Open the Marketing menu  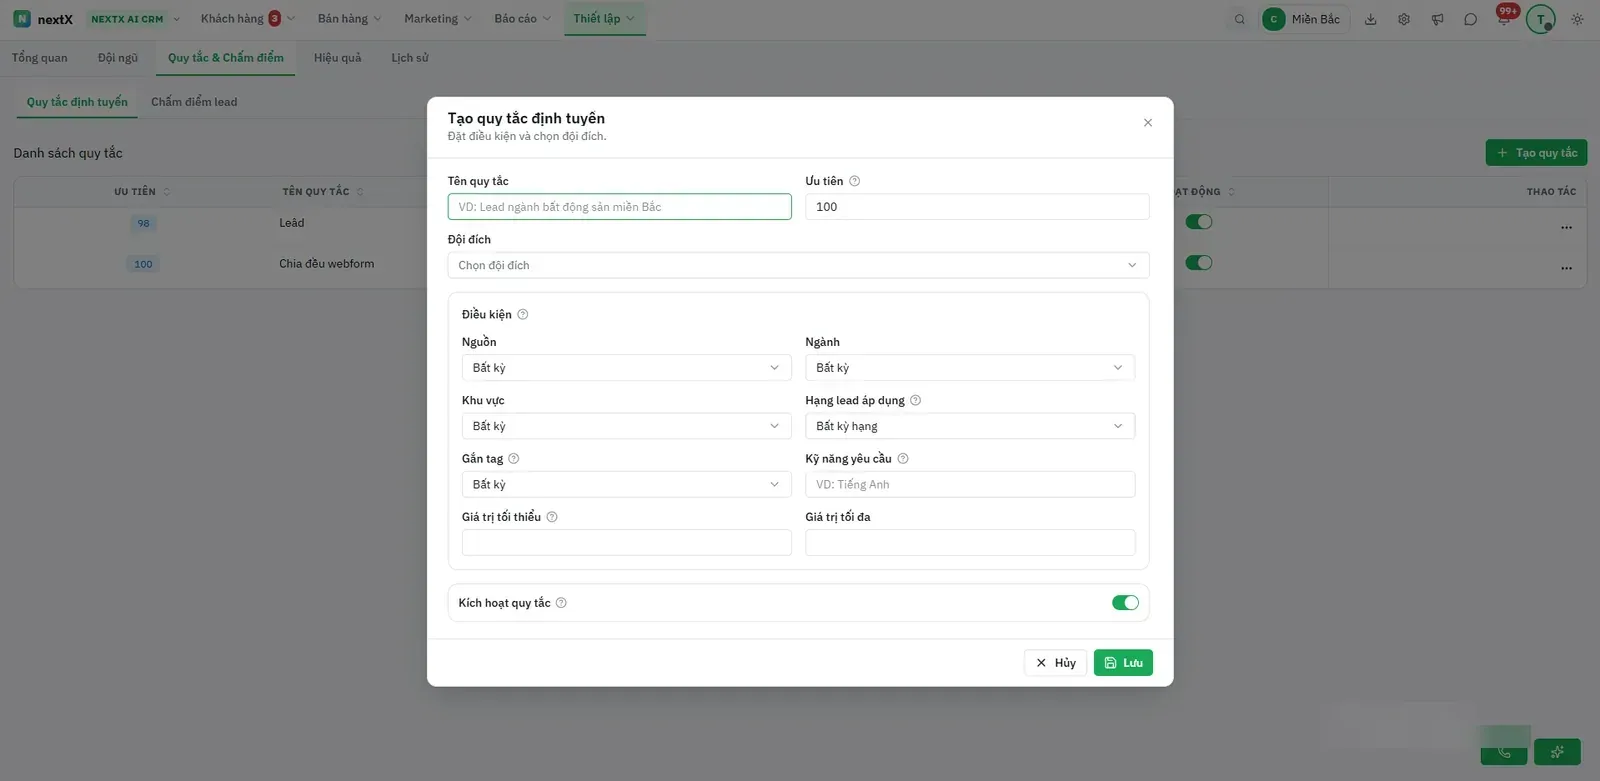point(438,19)
